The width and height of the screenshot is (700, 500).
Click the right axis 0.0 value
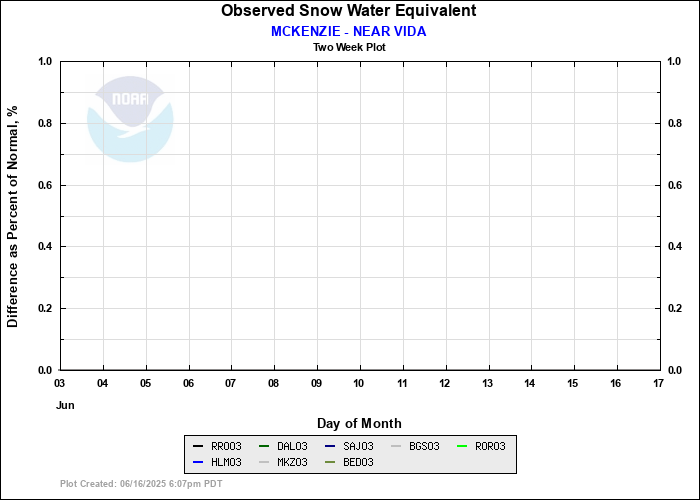pos(675,370)
